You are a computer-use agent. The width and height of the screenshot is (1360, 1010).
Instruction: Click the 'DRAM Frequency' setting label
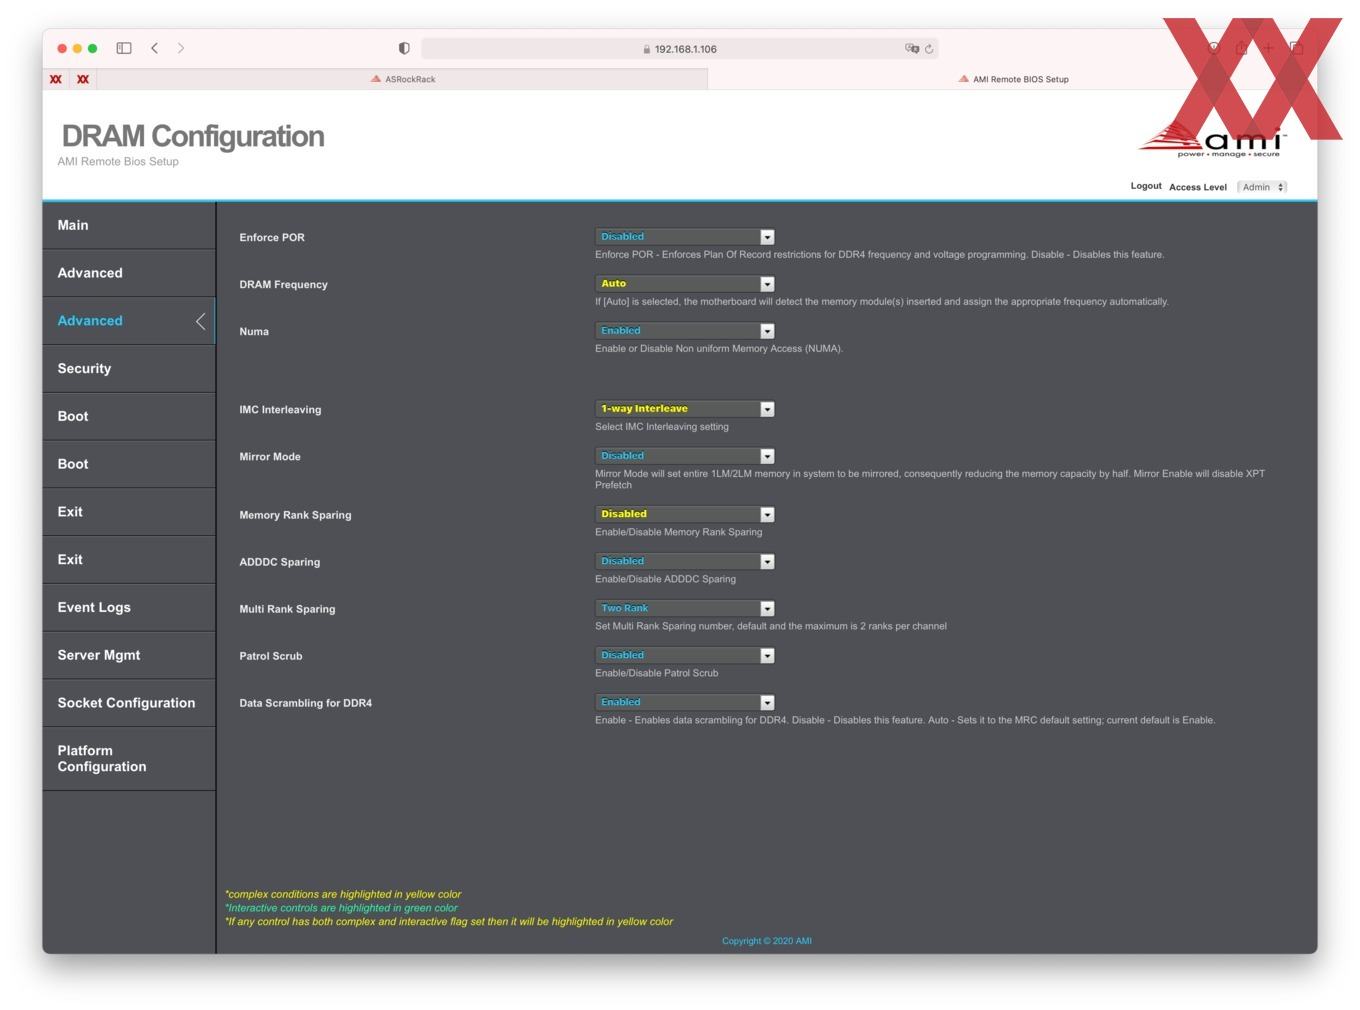(283, 285)
